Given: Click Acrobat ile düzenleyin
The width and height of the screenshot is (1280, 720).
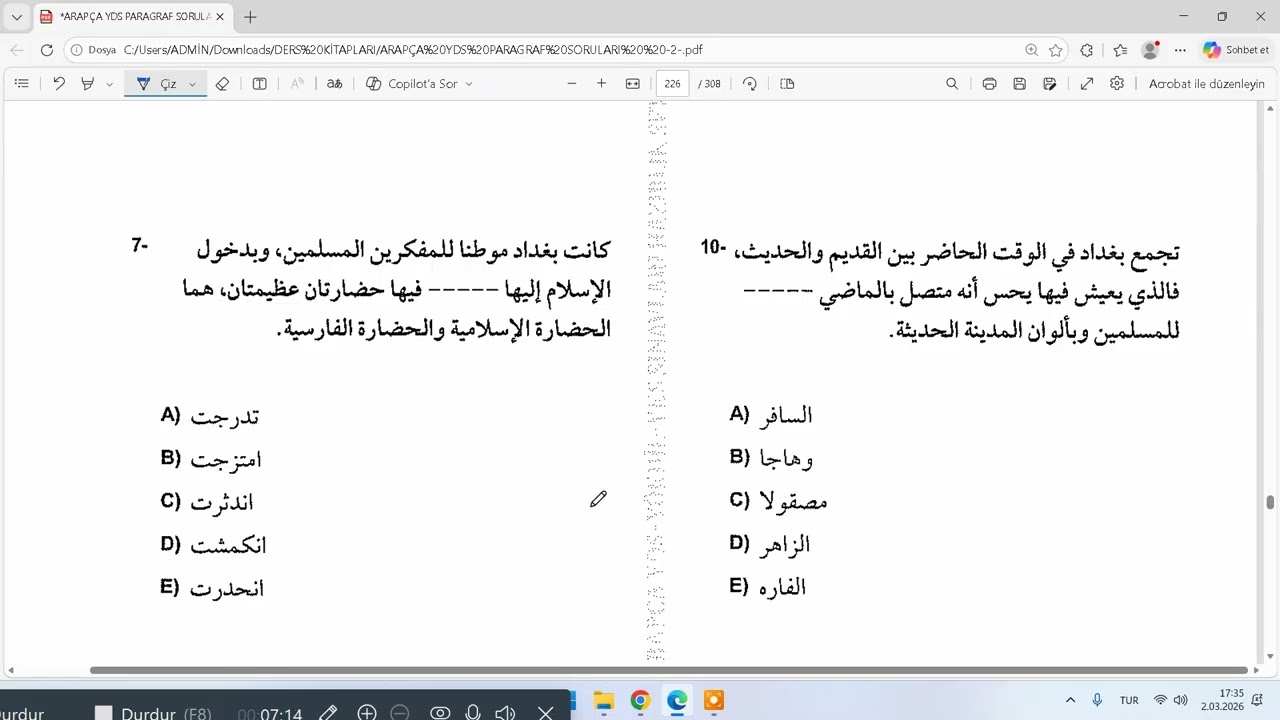Looking at the screenshot, I should coord(1206,84).
